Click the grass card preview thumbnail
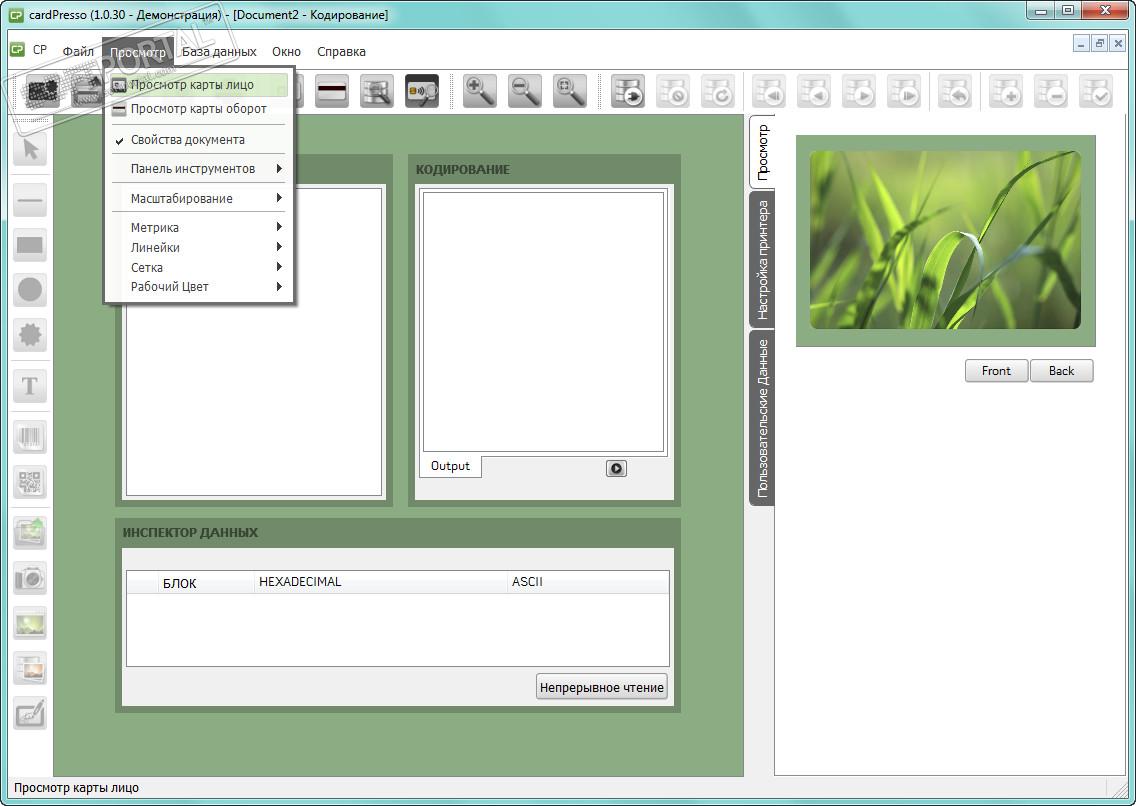1136x806 pixels. coord(945,240)
